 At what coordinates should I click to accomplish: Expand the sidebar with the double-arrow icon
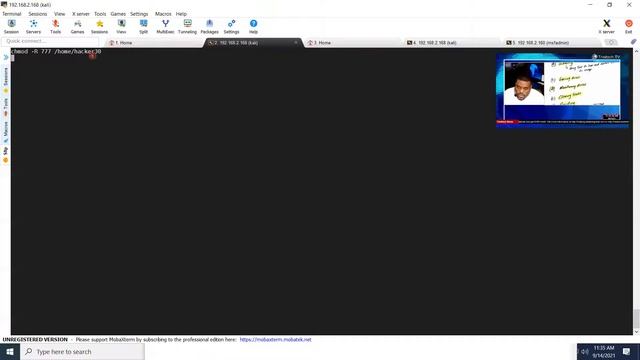(x=6, y=57)
